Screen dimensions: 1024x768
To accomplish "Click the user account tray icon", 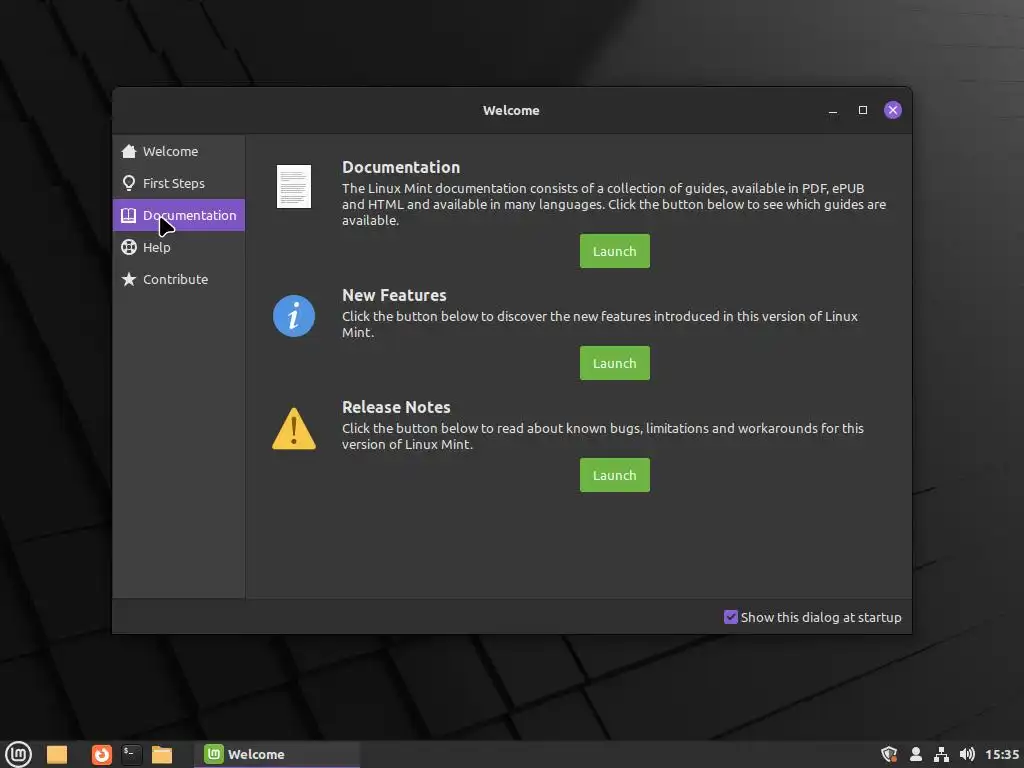I will [x=916, y=754].
